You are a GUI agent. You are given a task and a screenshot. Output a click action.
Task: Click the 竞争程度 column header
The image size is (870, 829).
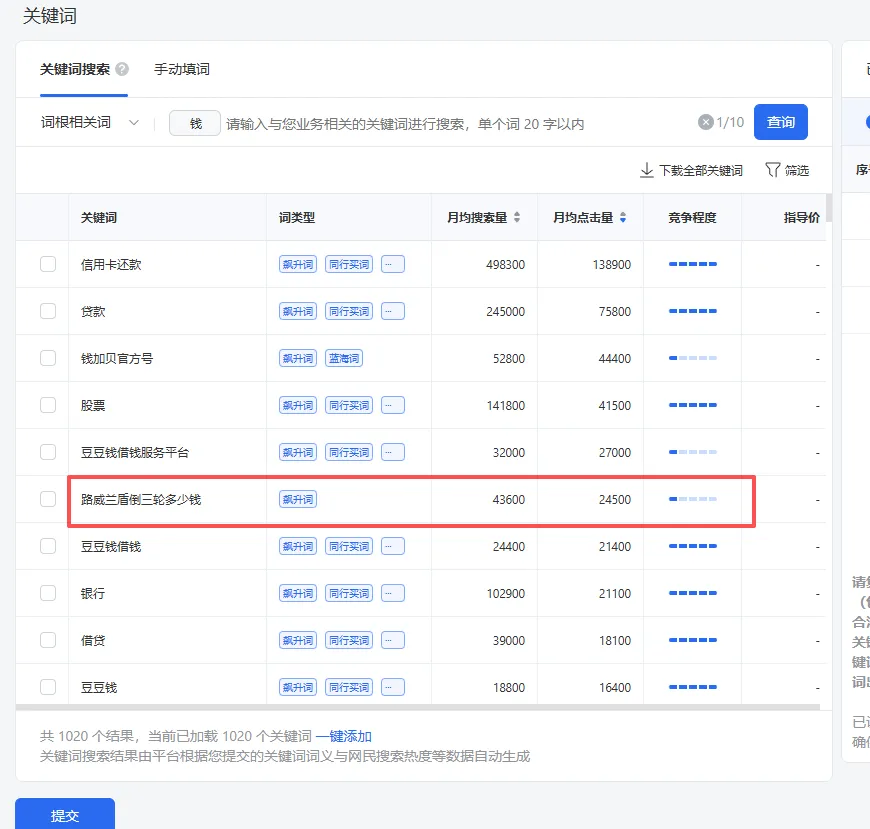coord(692,218)
